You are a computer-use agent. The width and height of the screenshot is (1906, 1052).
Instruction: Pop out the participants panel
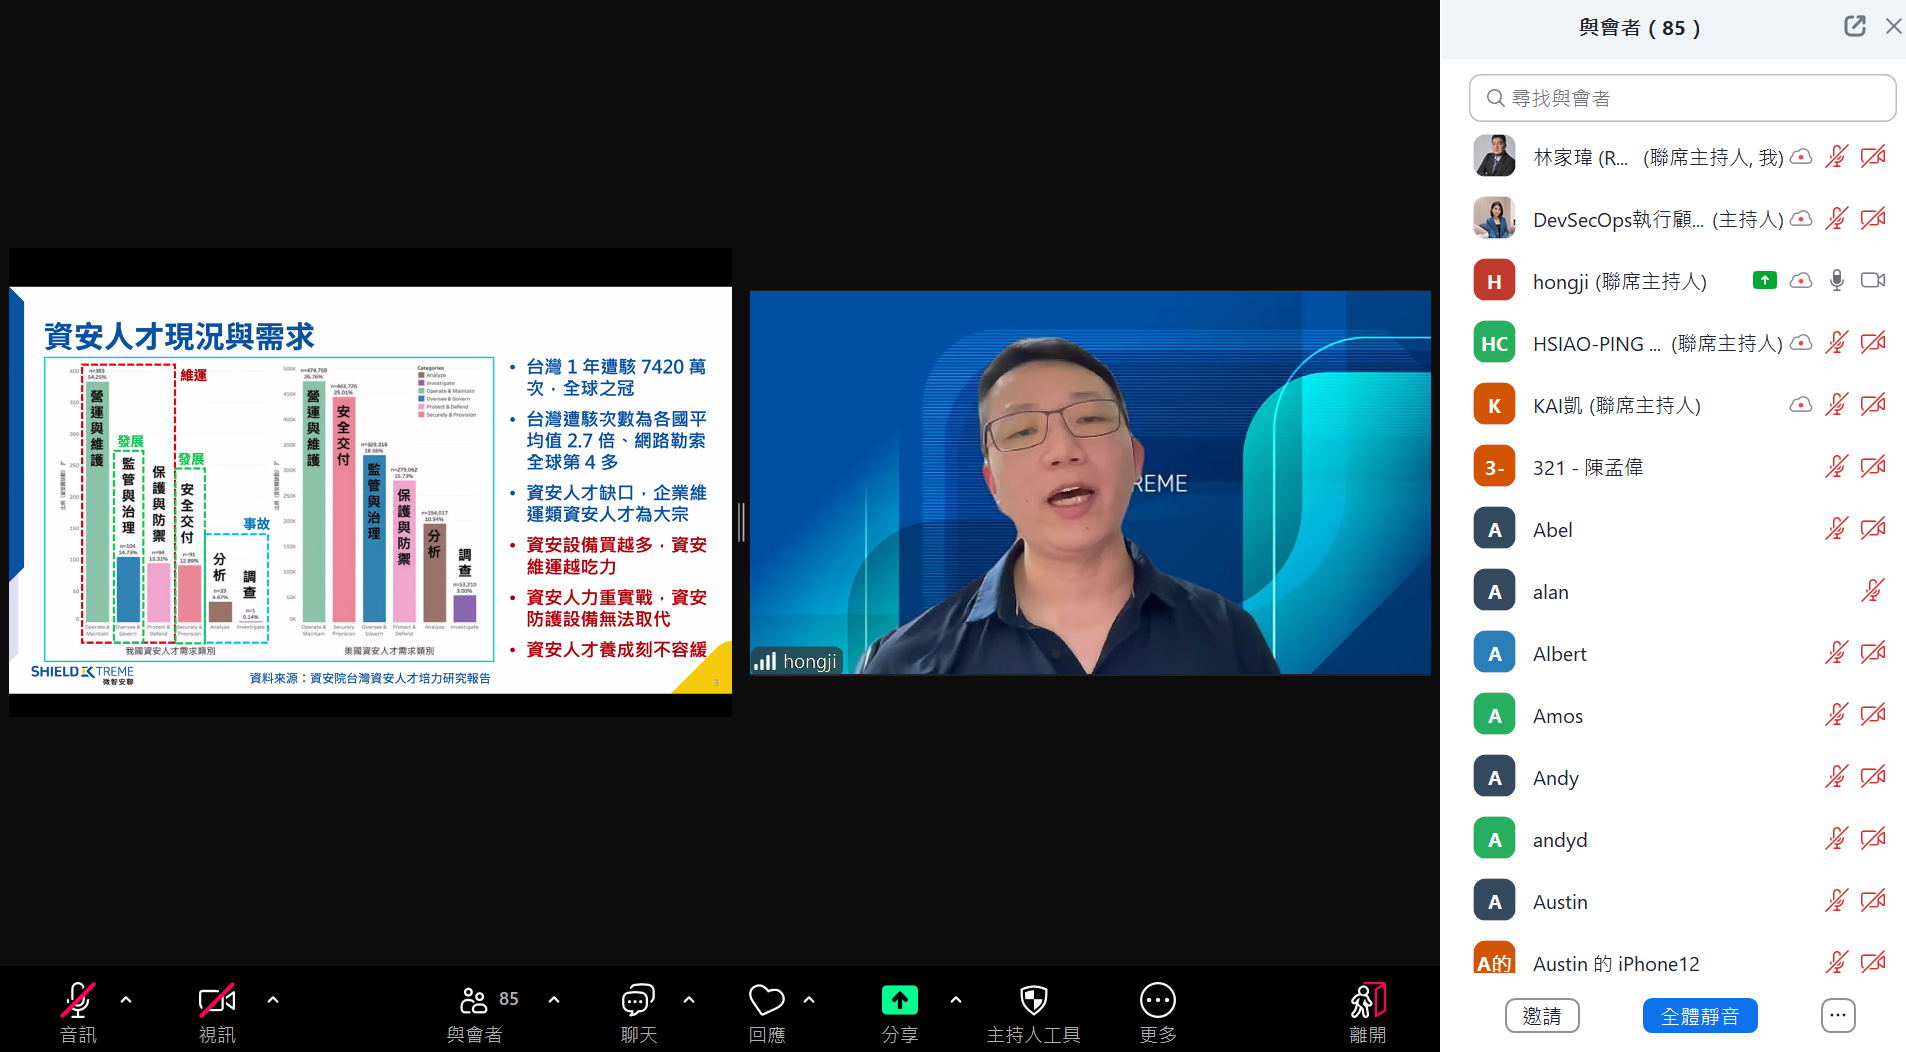click(1854, 27)
